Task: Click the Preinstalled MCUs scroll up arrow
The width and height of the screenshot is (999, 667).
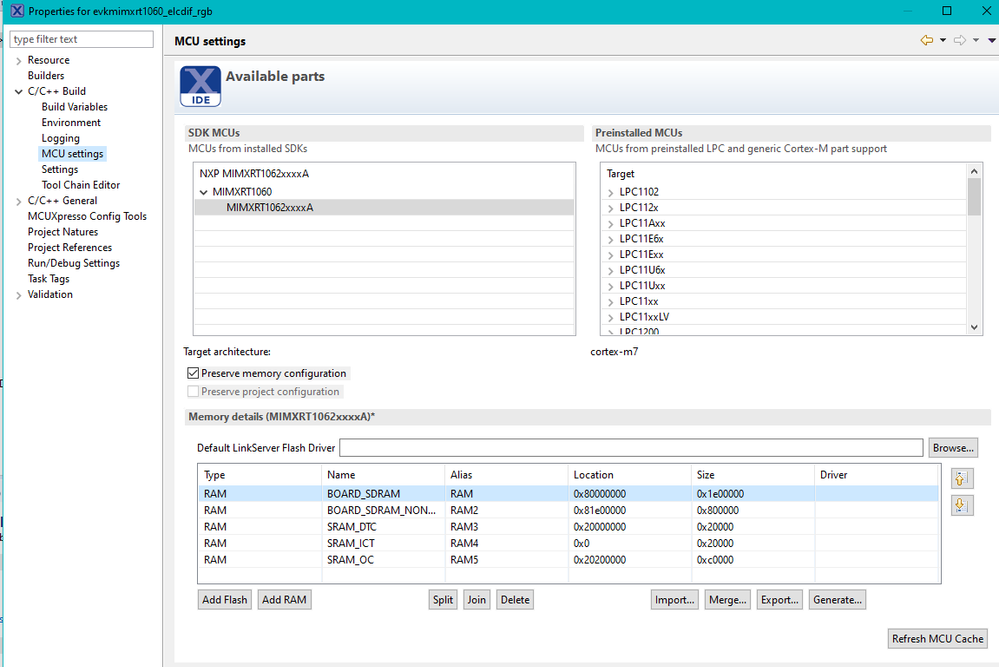Action: pyautogui.click(x=974, y=171)
